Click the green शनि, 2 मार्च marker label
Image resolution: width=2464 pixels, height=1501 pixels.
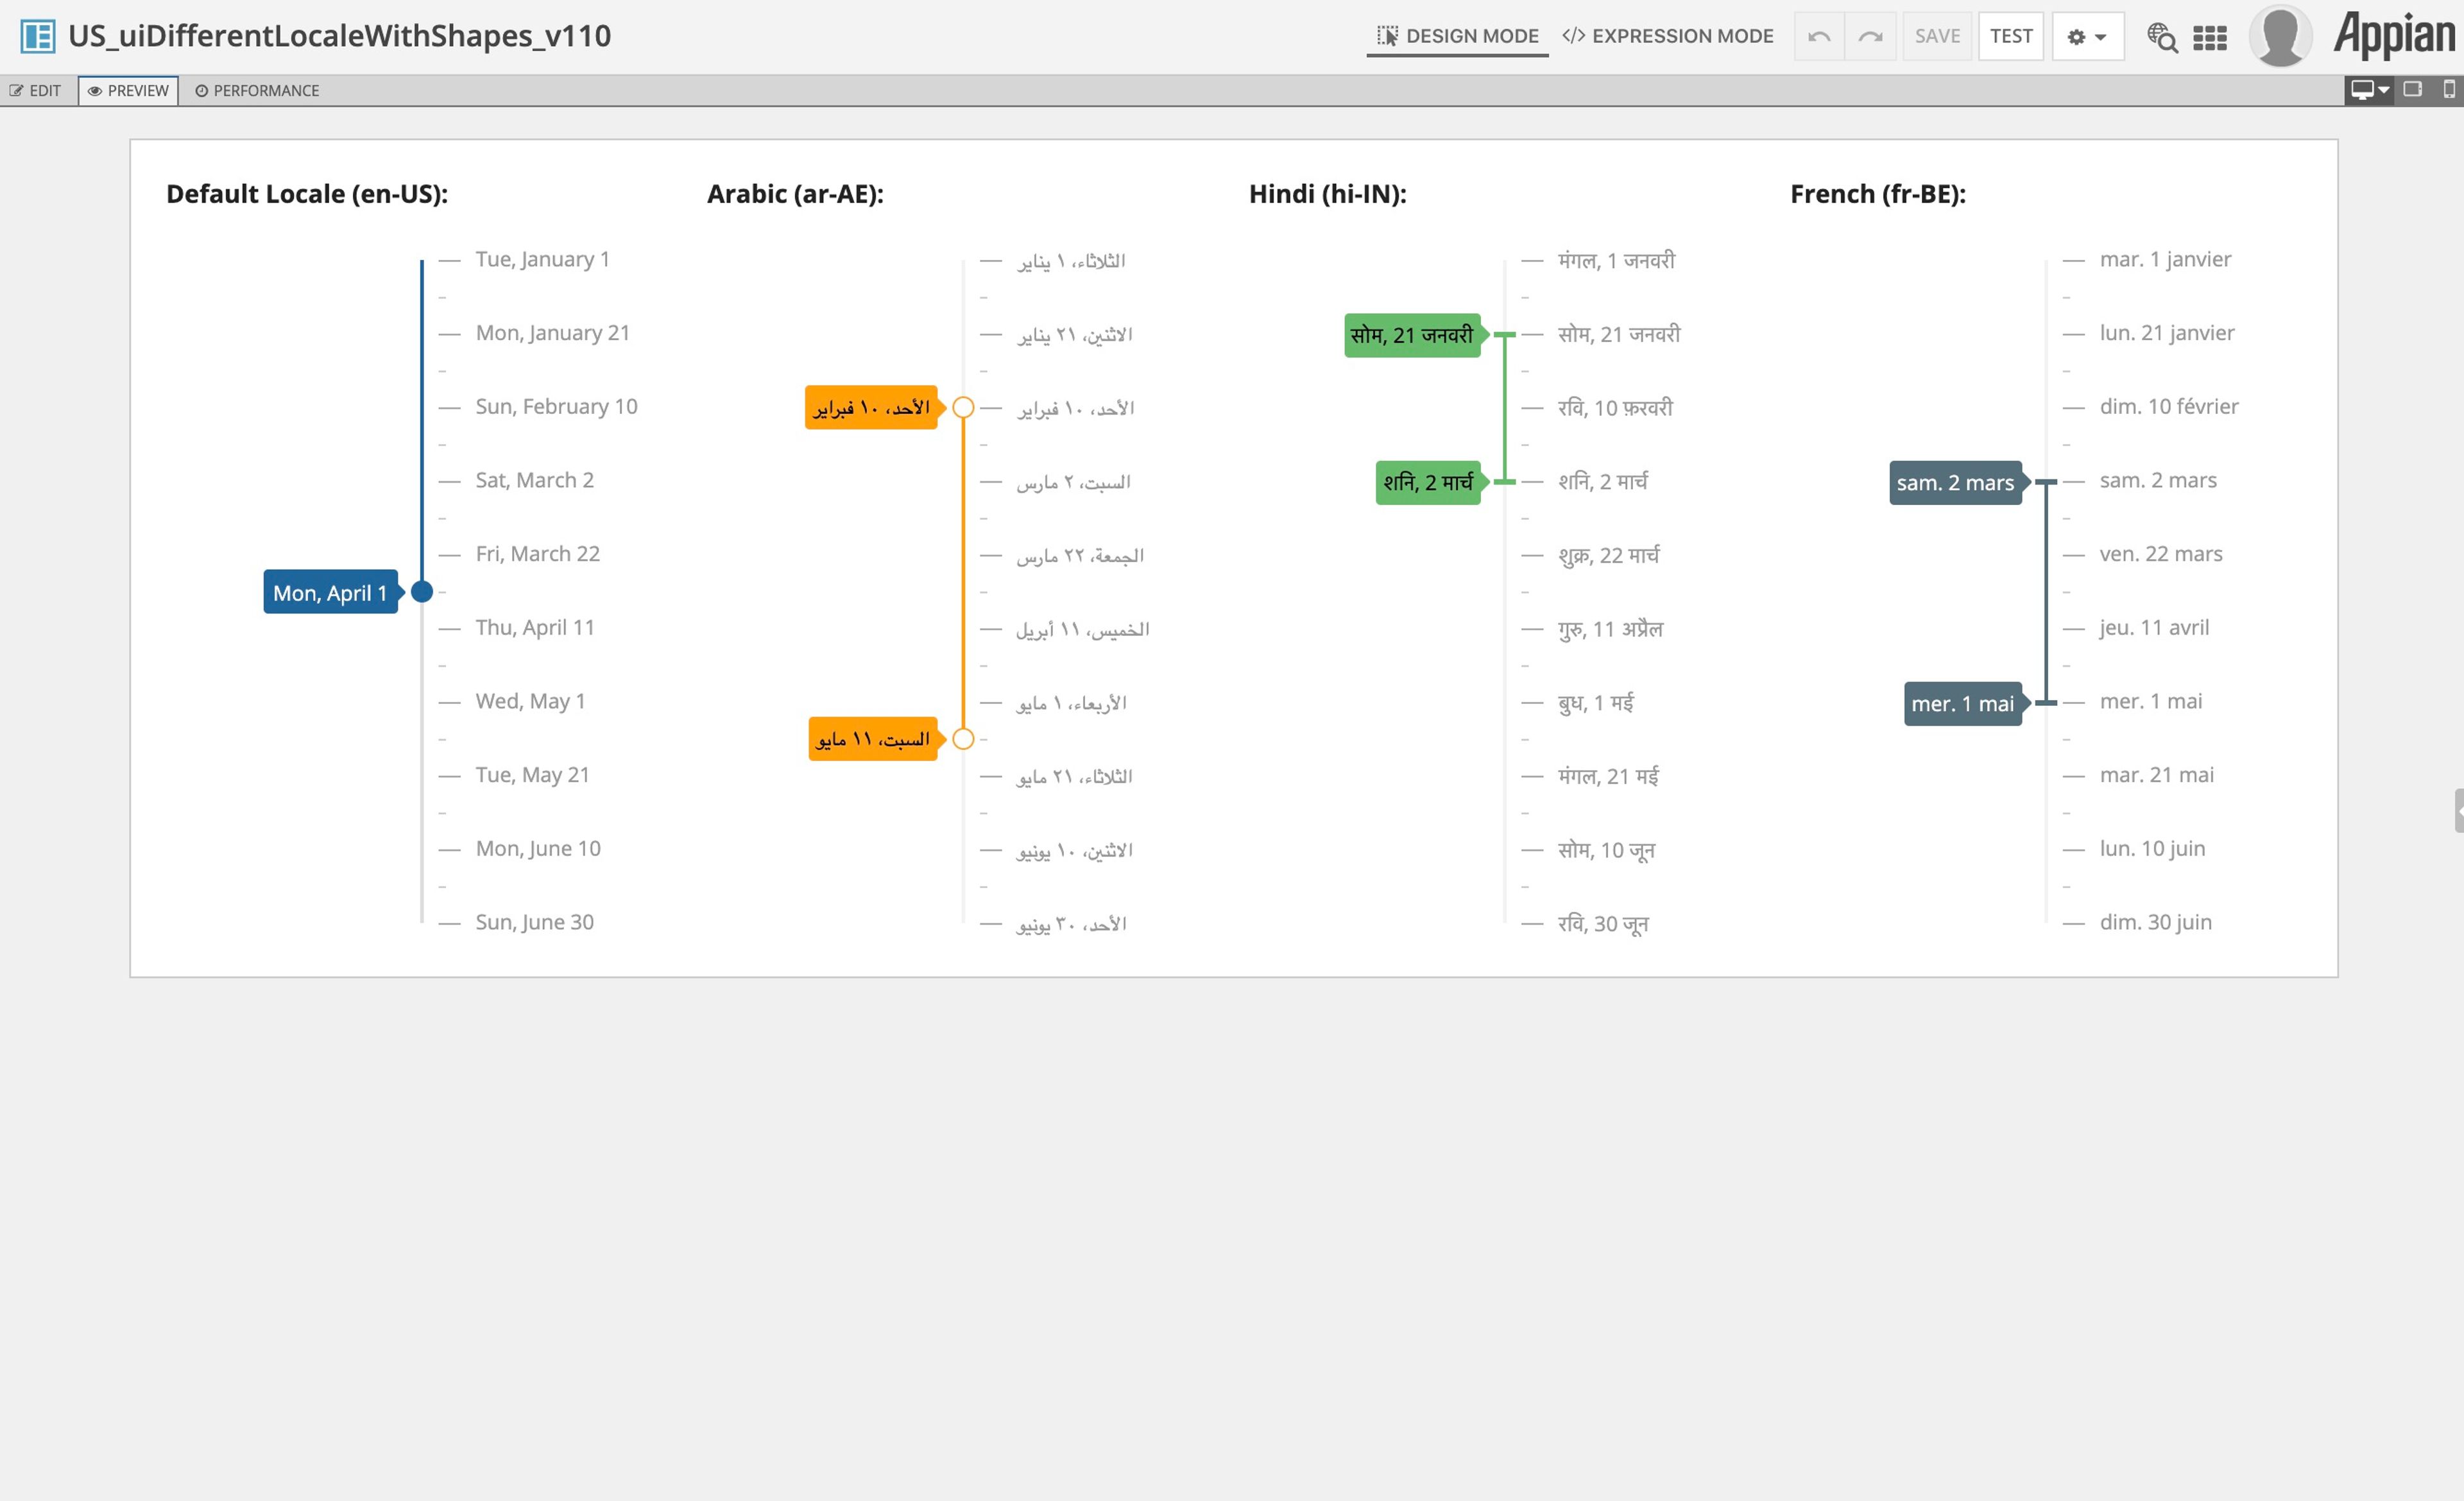1428,482
